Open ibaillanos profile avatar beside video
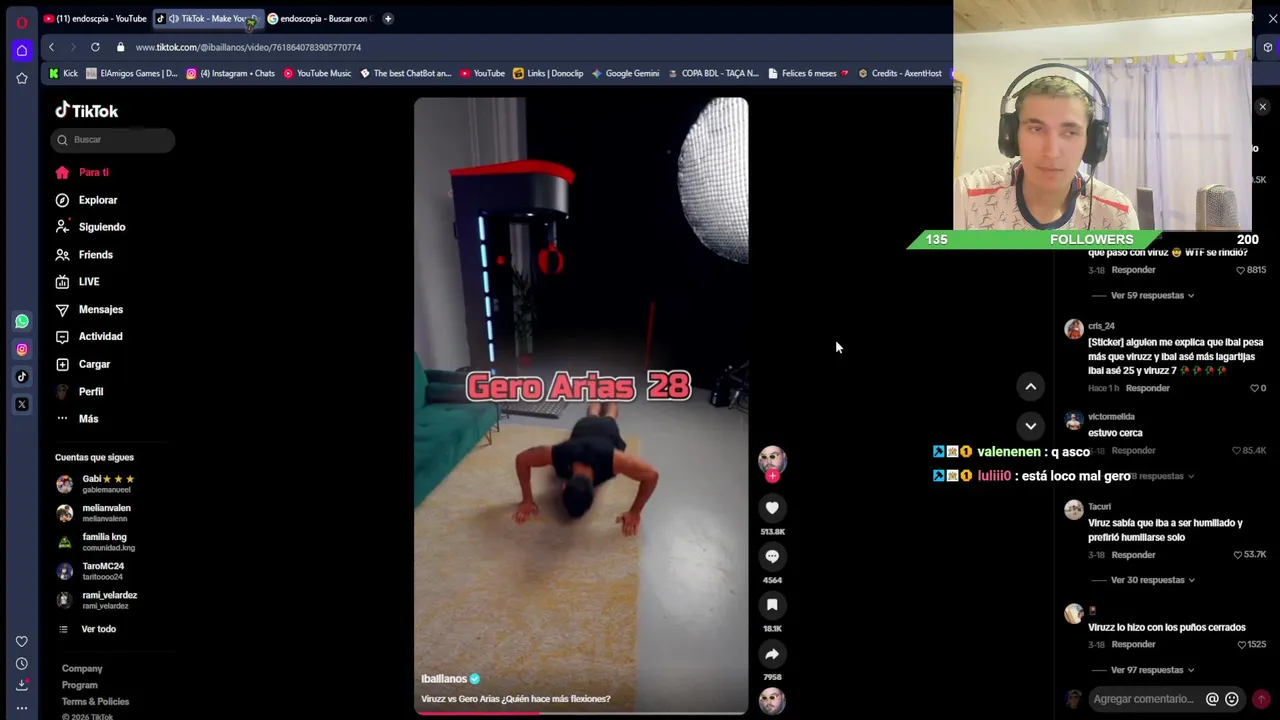Screen dimensions: 1280x720 (x=772, y=460)
